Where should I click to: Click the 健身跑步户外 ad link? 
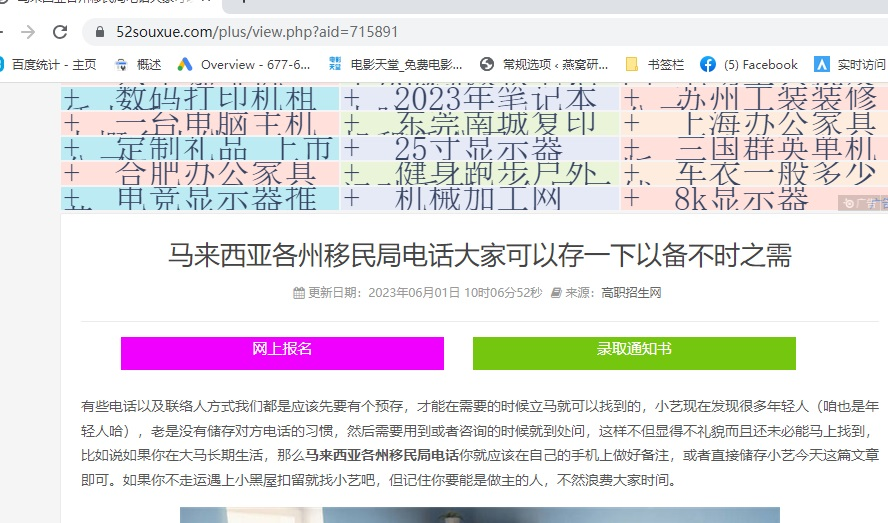click(495, 173)
